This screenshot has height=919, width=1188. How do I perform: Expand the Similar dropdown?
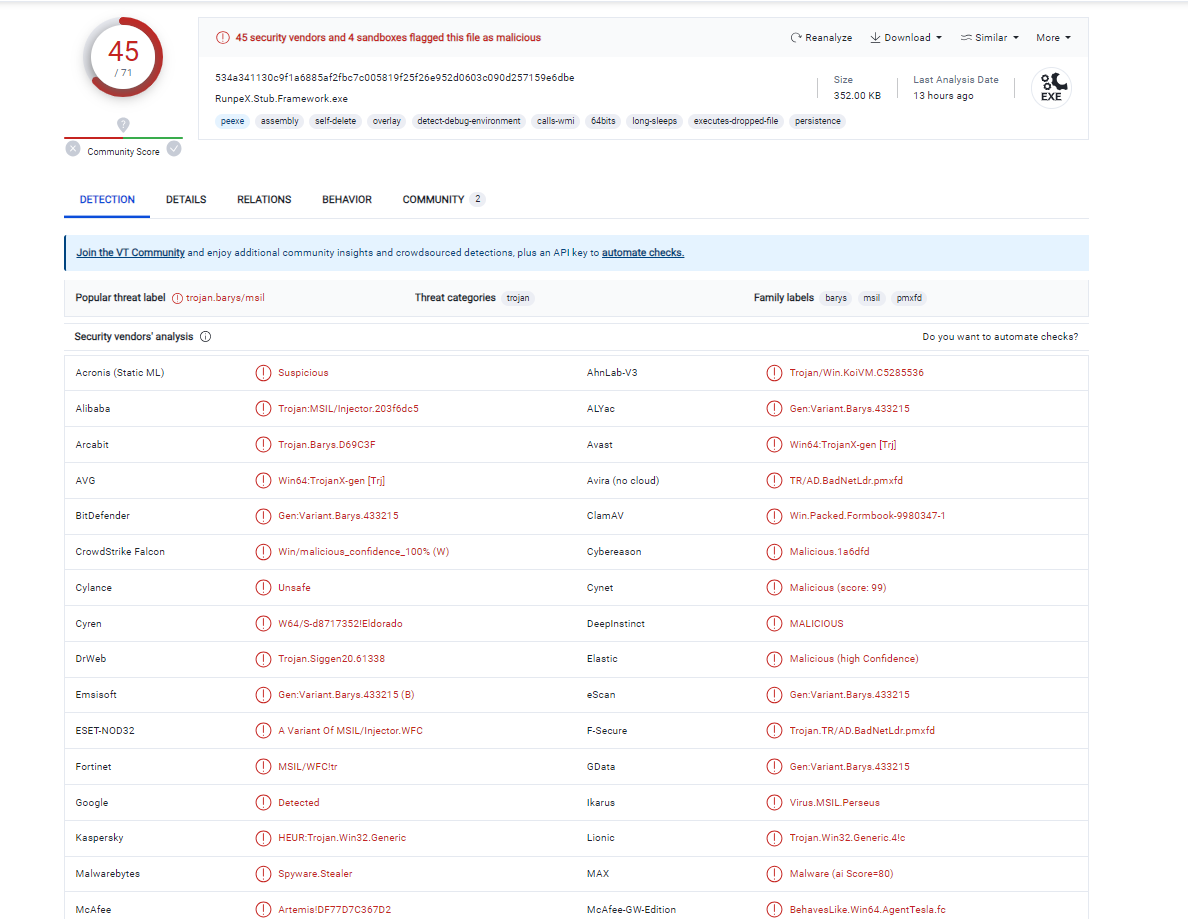(x=990, y=38)
